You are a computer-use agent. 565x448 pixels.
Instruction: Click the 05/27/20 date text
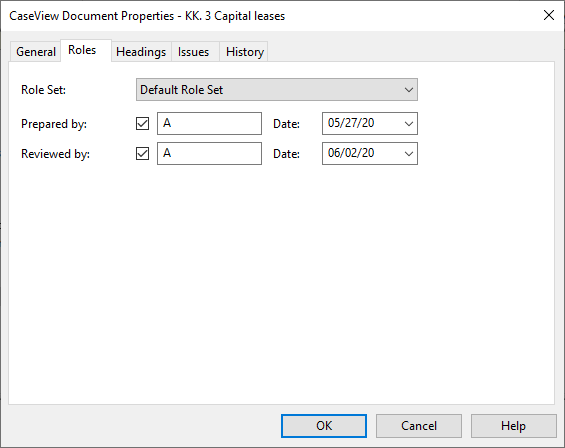(351, 123)
